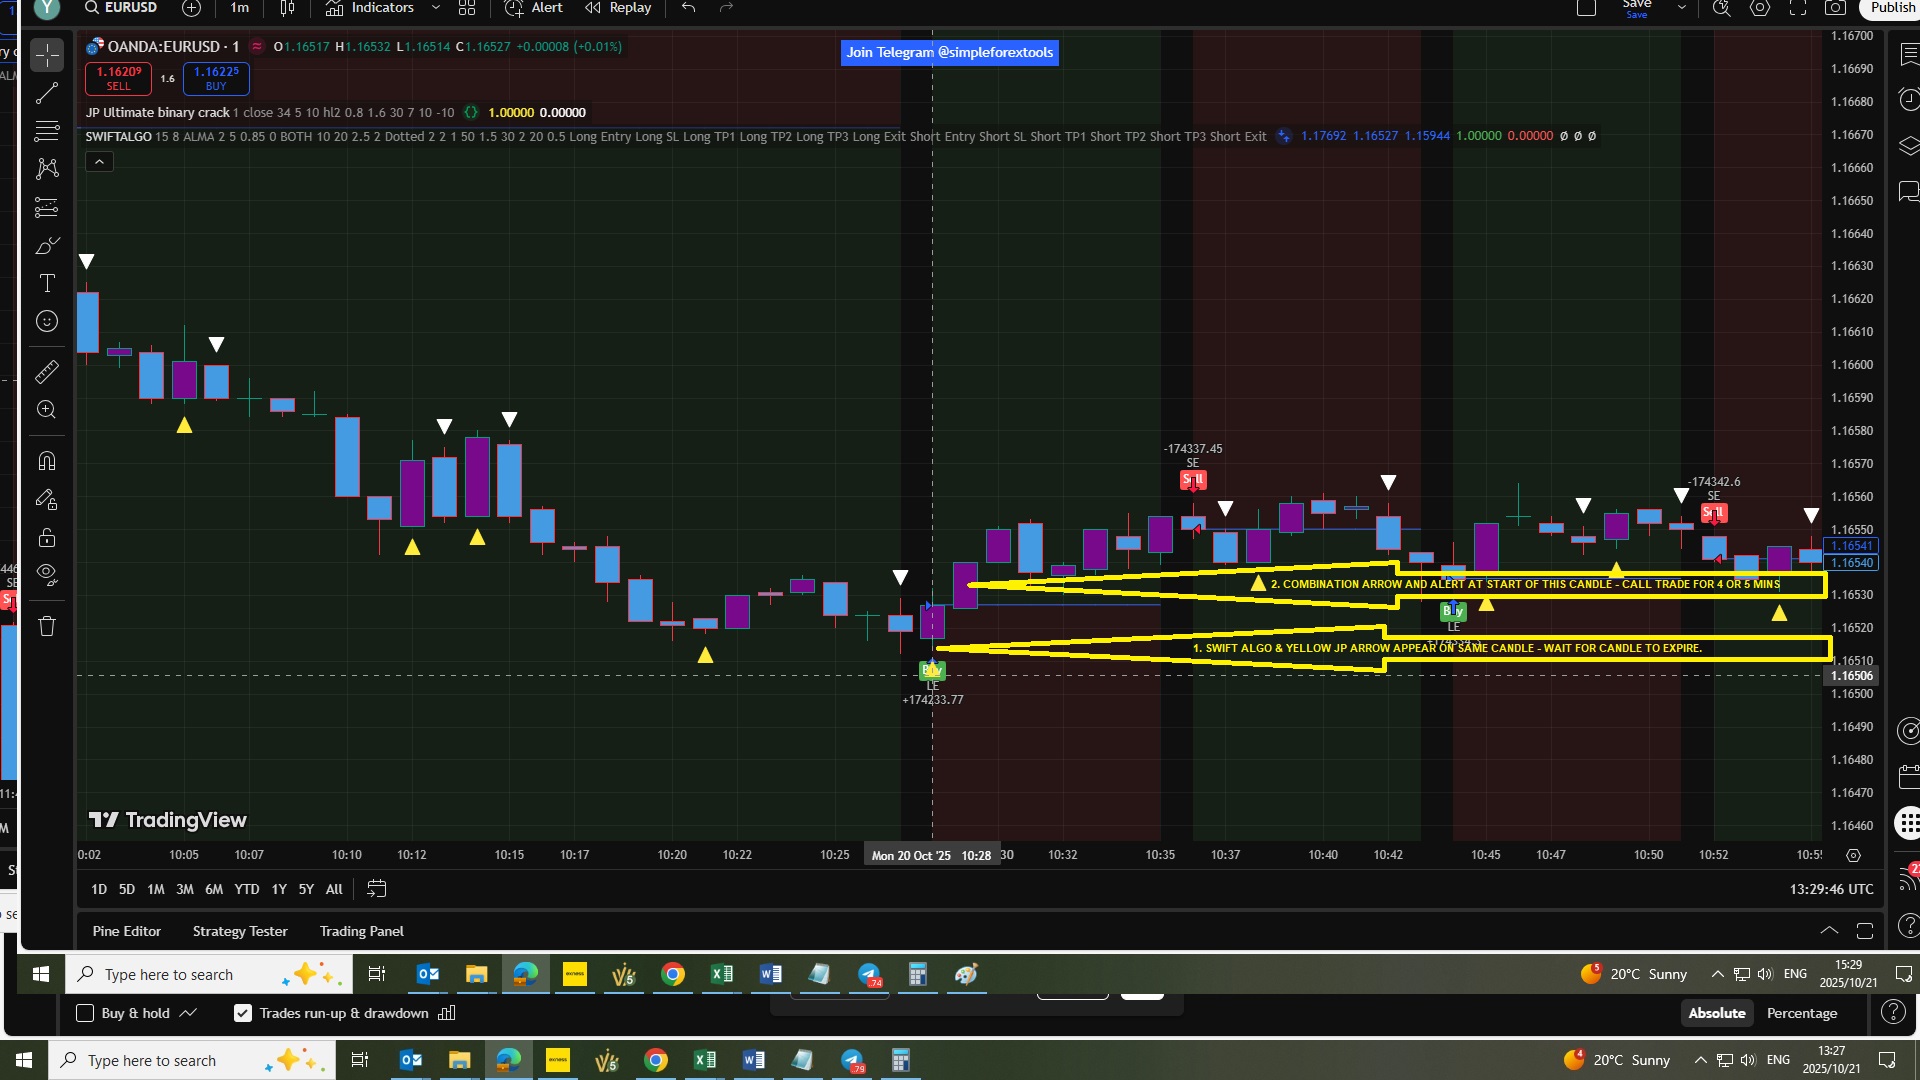Select the trend line drawing tool
The height and width of the screenshot is (1080, 1920).
[47, 94]
